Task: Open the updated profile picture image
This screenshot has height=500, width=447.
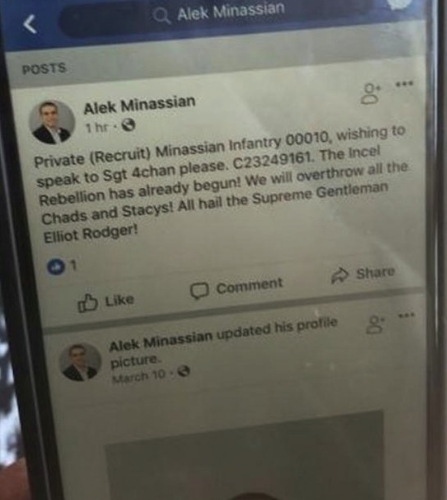Action: point(244,456)
